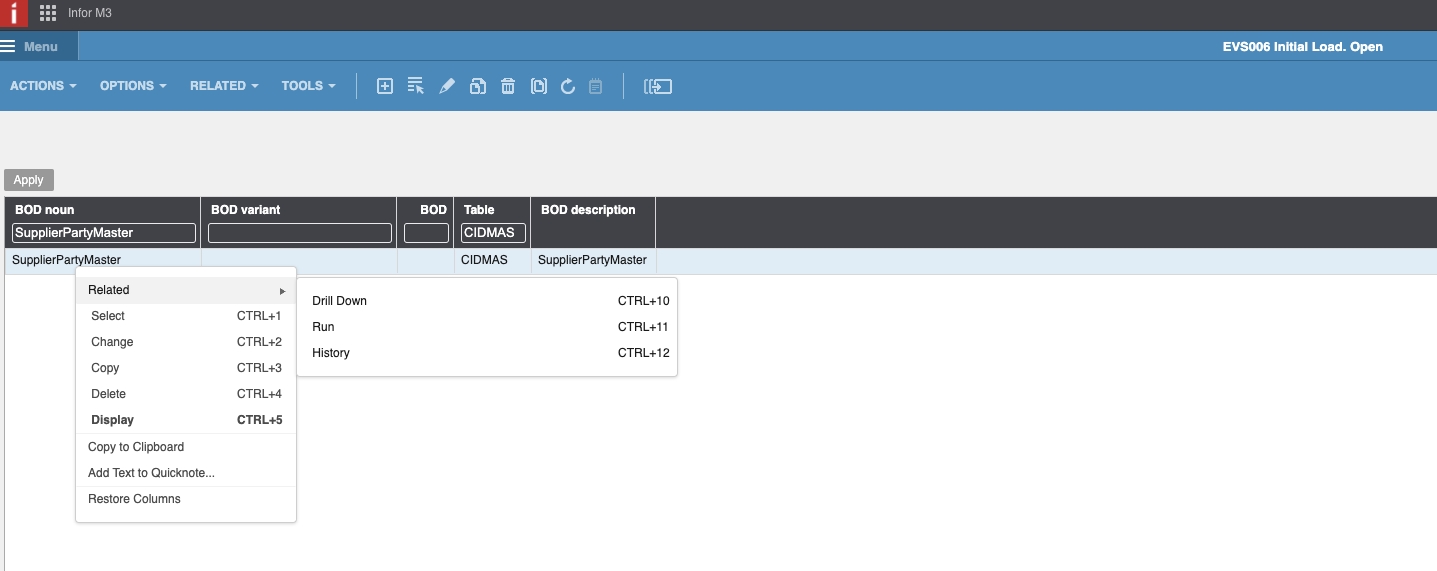The width and height of the screenshot is (1437, 571).
Task: Click the Delete trash can icon
Action: pos(508,86)
